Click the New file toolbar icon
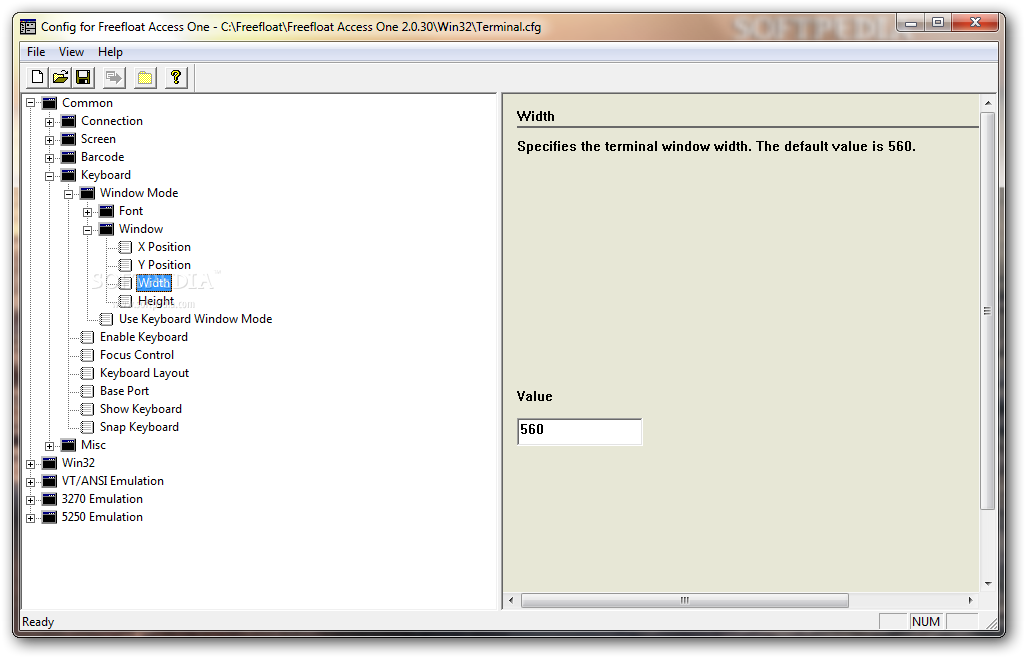This screenshot has height=658, width=1026. (x=37, y=78)
